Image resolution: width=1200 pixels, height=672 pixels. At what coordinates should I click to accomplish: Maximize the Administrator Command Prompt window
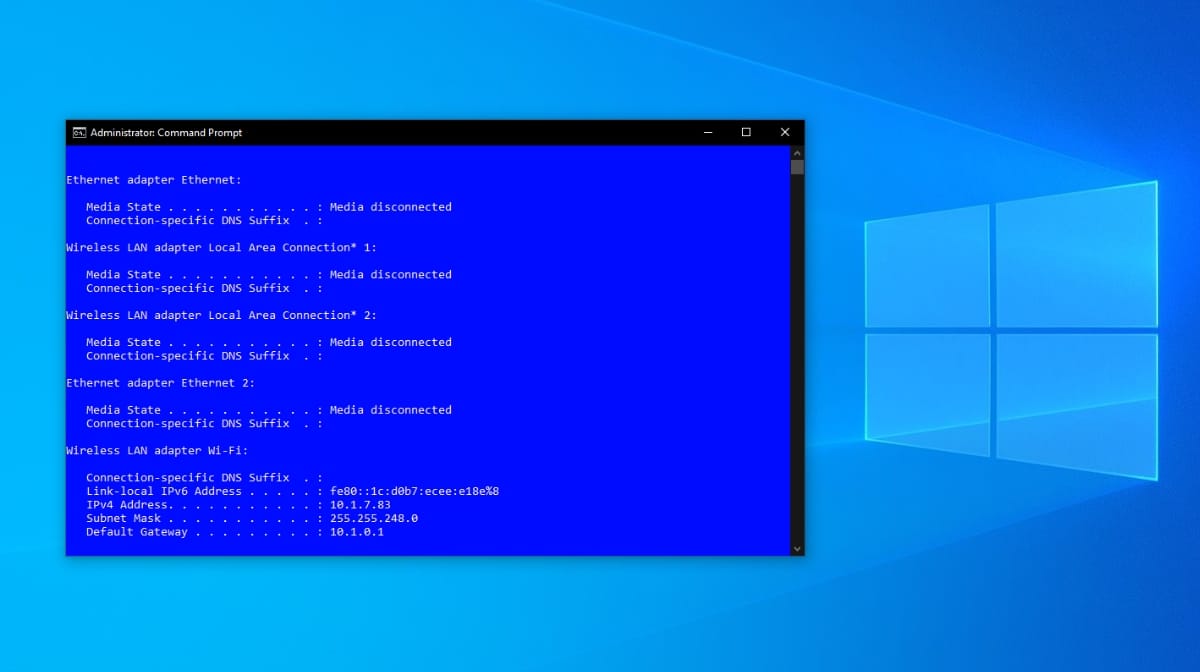(x=746, y=131)
